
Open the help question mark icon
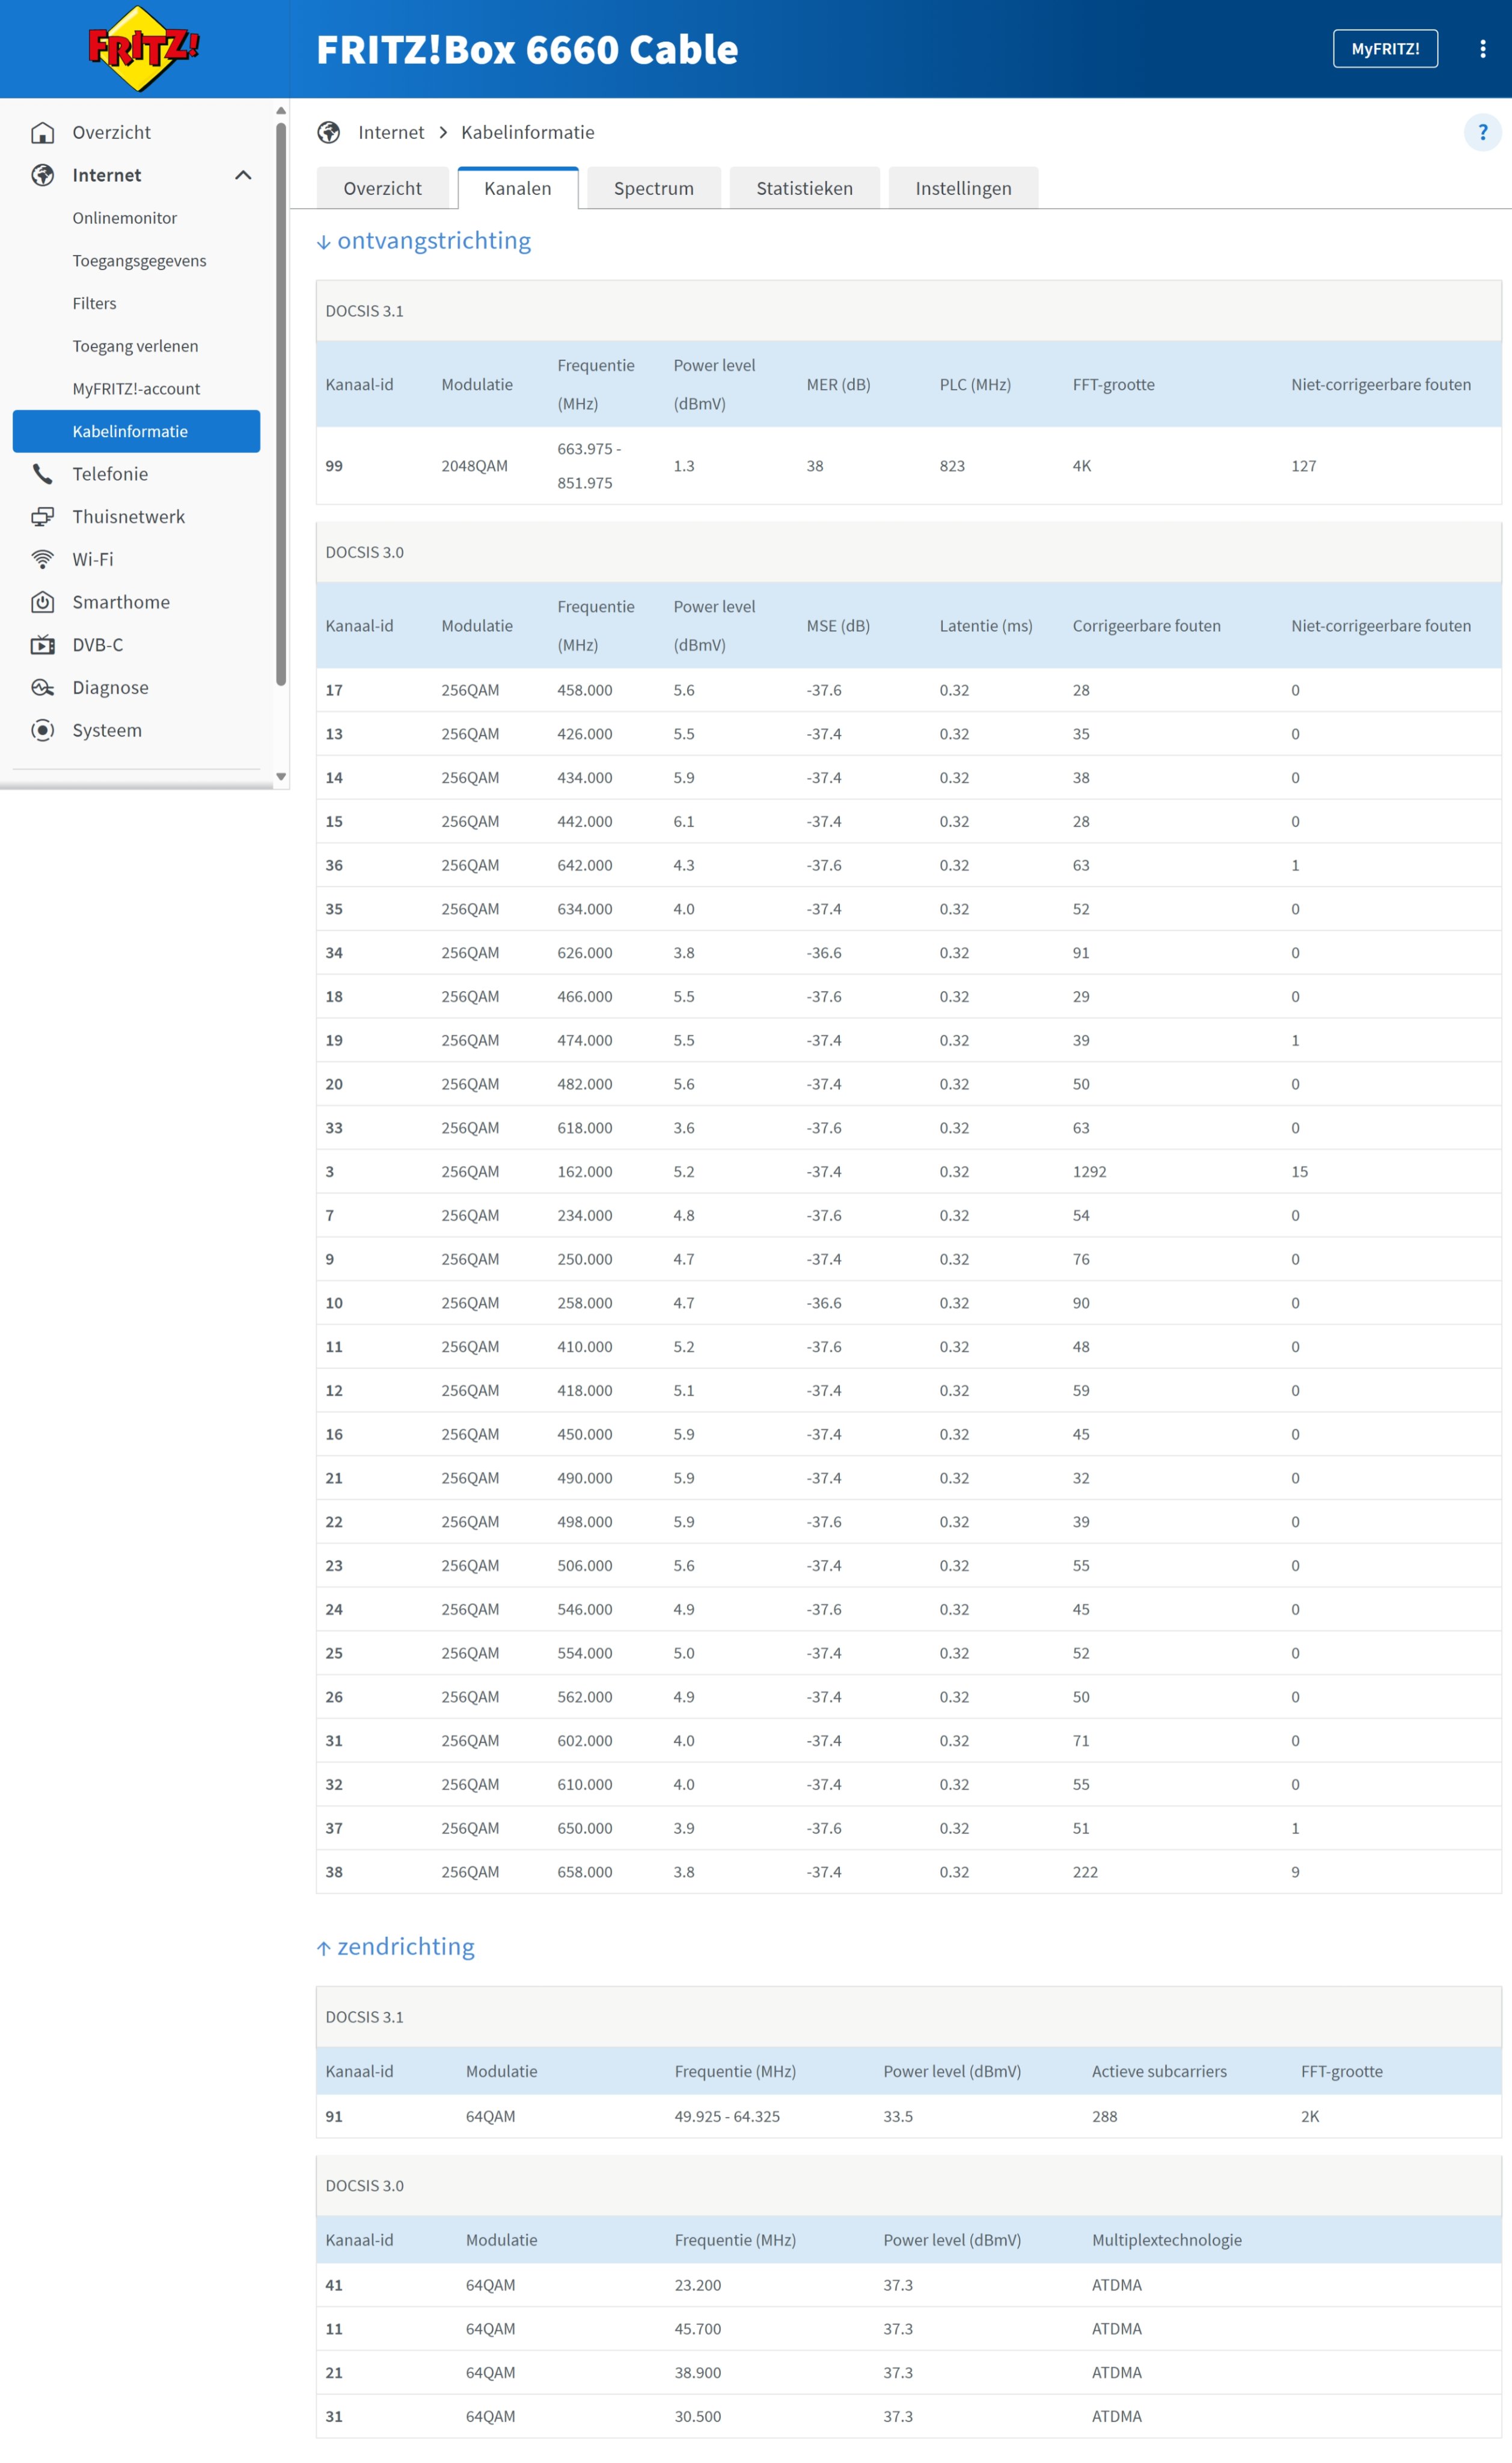[x=1481, y=133]
